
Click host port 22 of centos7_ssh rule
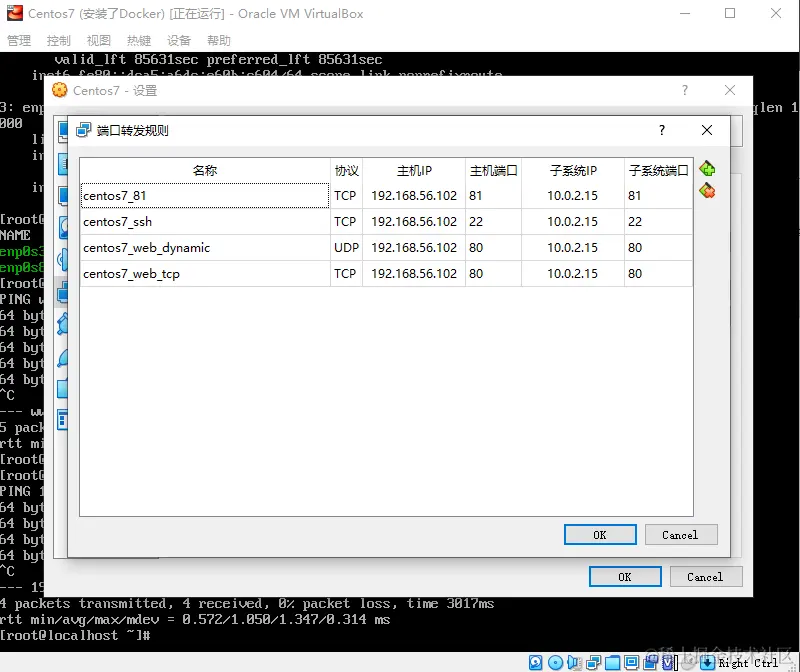[493, 222]
